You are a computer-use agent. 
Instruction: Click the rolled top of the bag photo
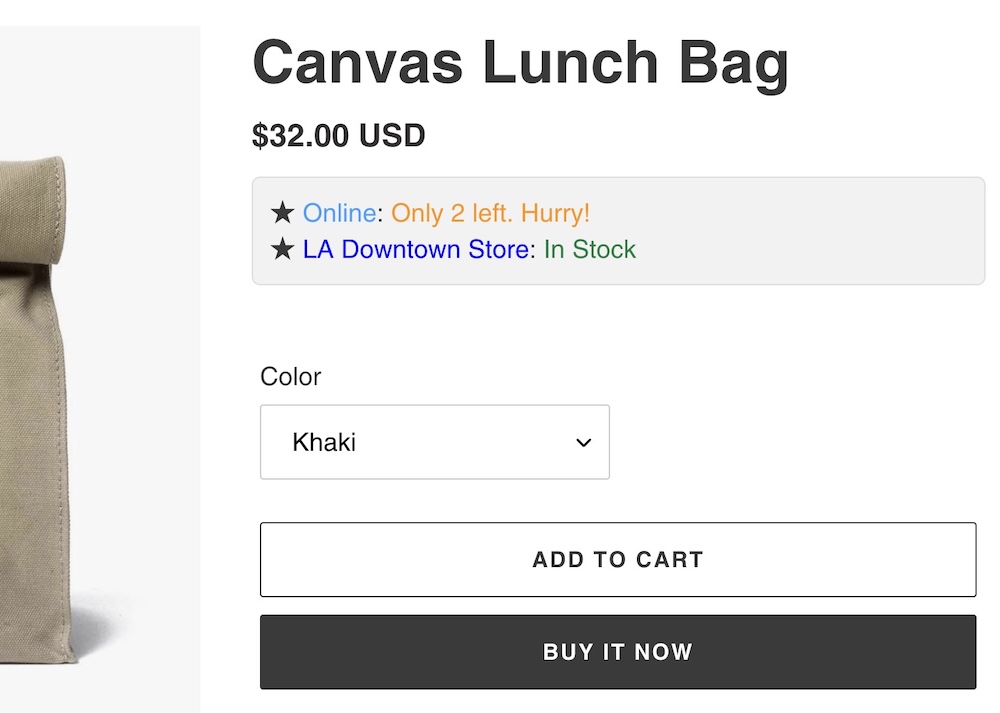point(32,210)
